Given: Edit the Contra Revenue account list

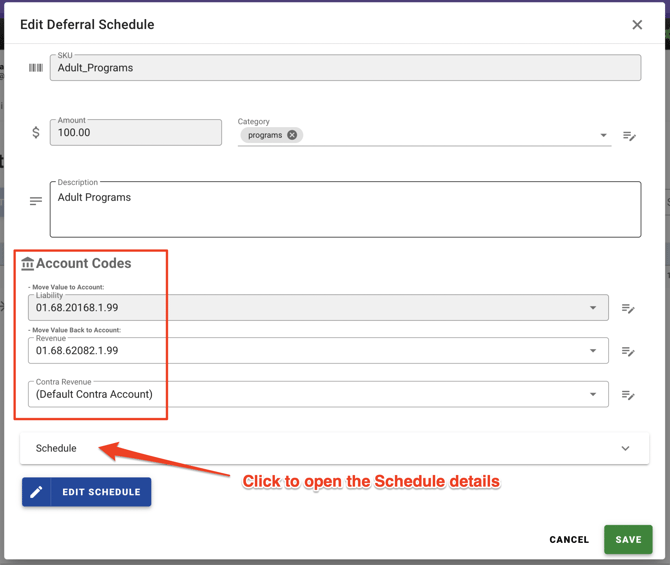Looking at the screenshot, I should click(628, 395).
